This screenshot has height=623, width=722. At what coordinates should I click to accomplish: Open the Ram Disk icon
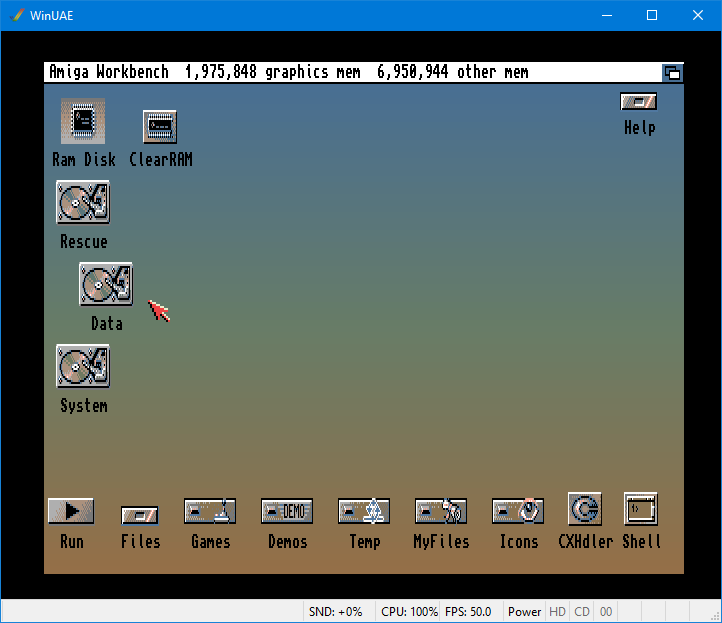pyautogui.click(x=83, y=122)
